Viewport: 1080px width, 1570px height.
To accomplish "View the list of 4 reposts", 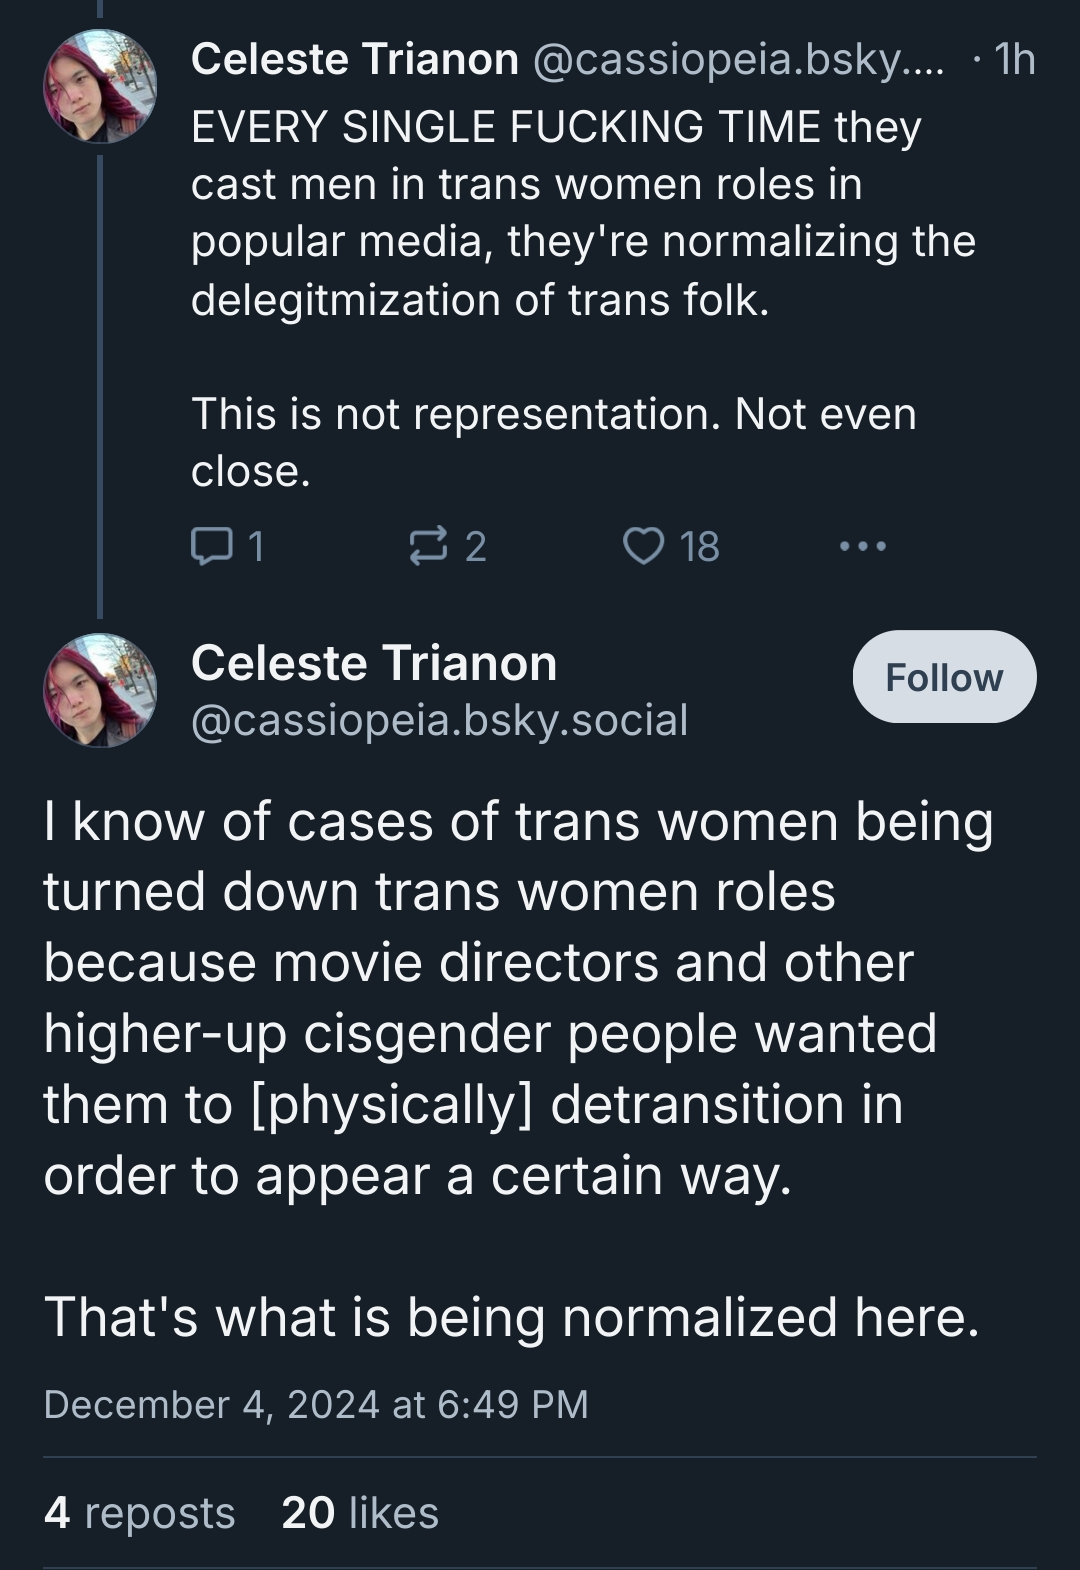I will (x=139, y=1513).
